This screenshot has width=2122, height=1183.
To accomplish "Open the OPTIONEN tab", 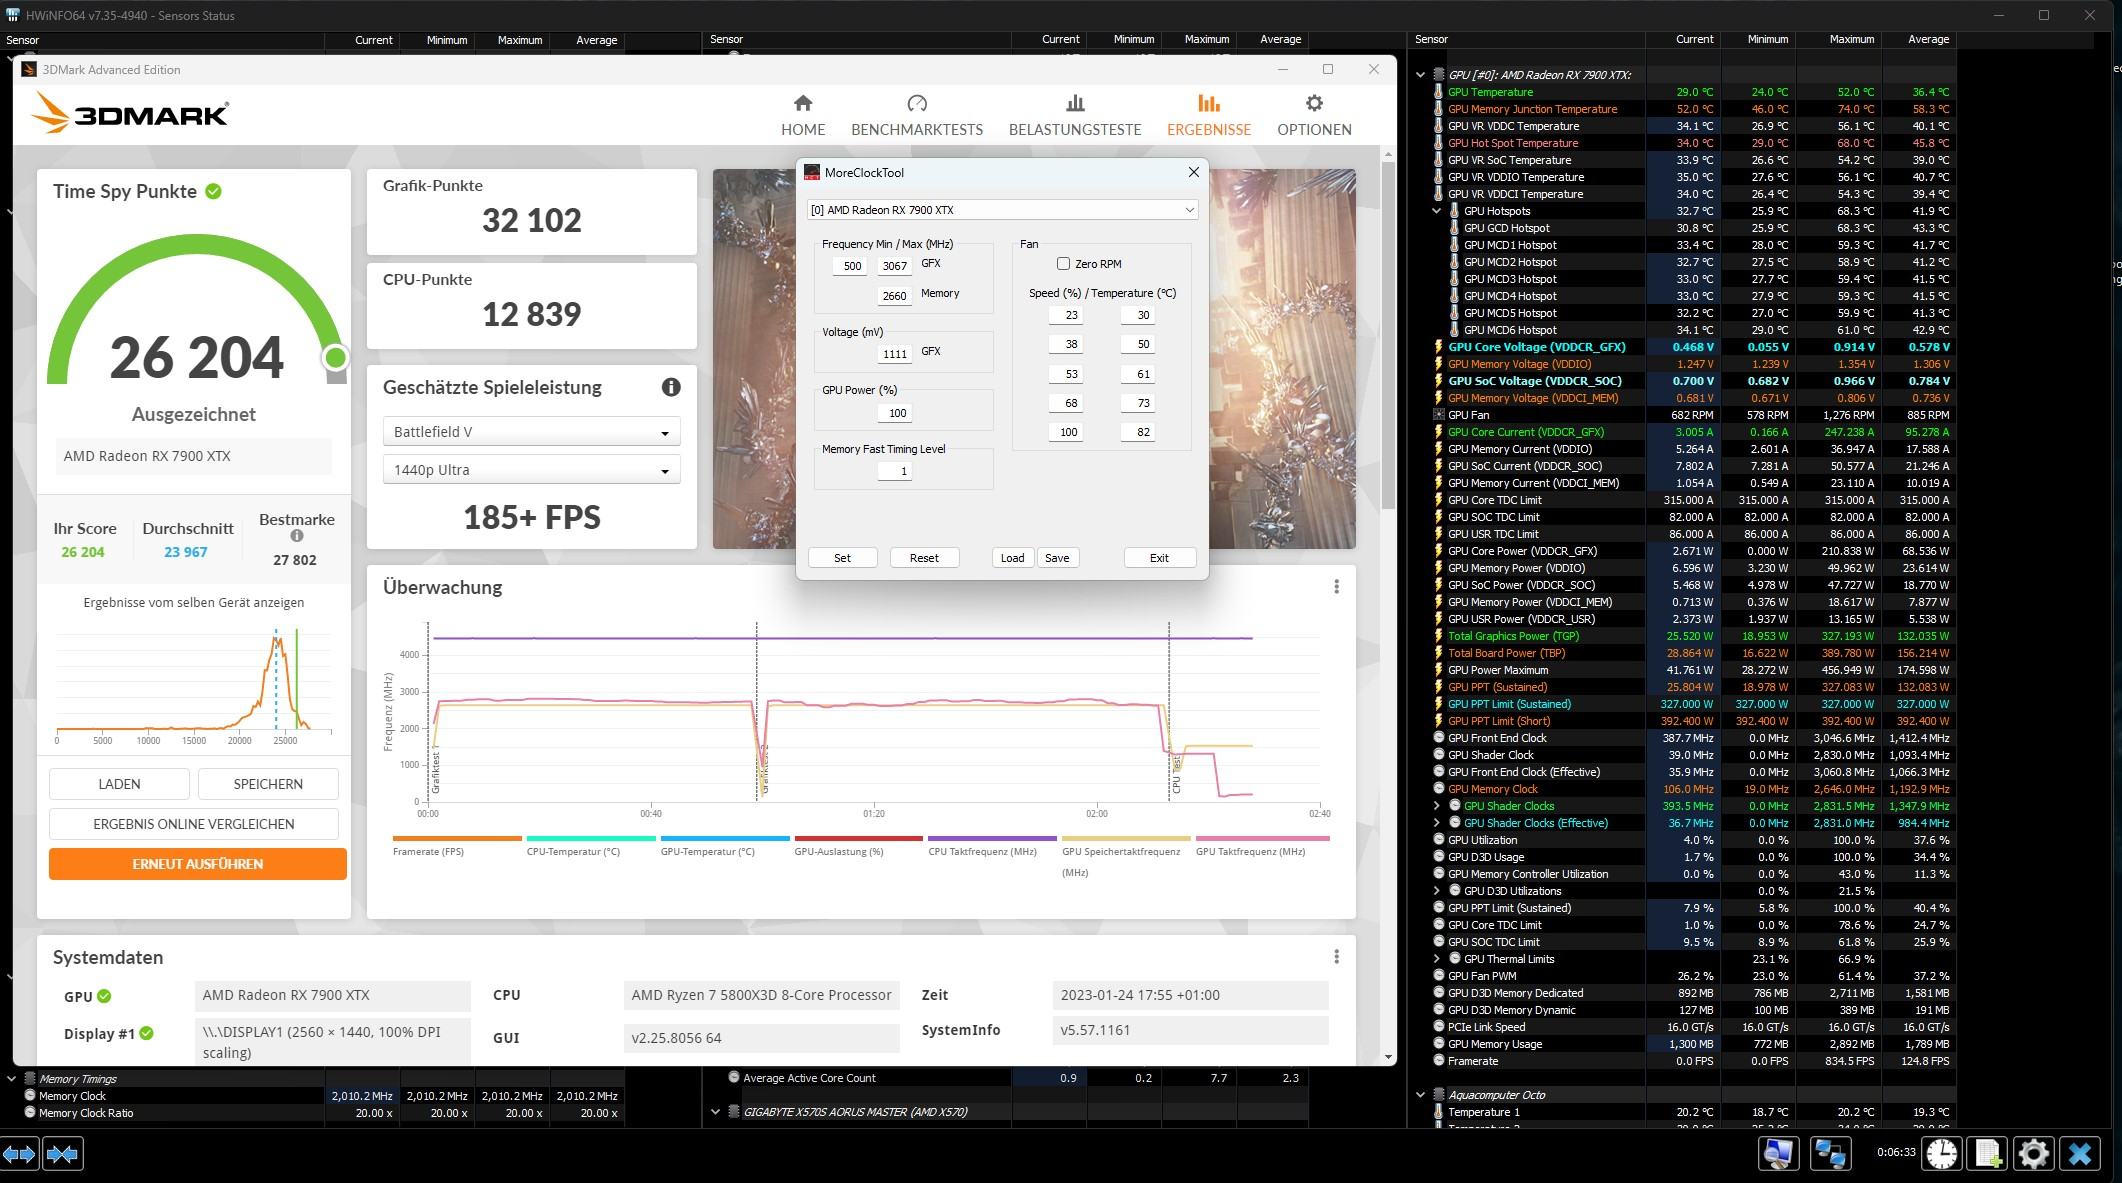I will coord(1313,116).
